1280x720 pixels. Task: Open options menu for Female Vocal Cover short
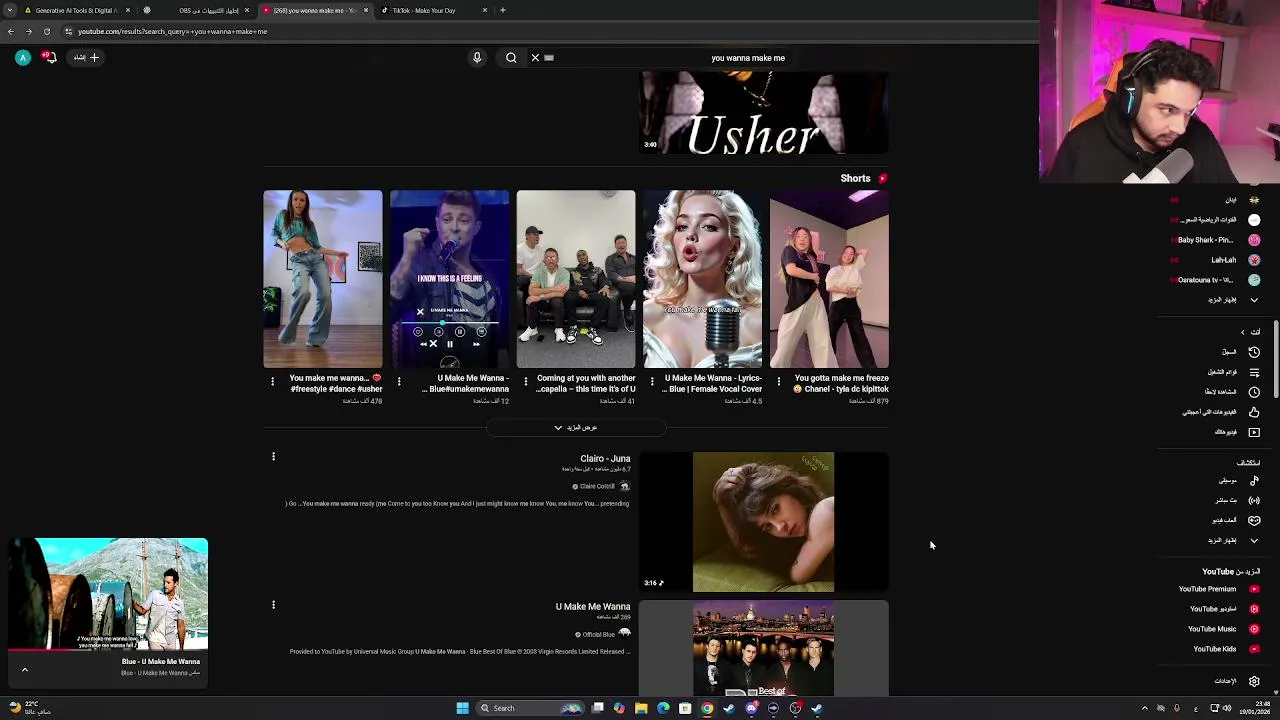(653, 381)
